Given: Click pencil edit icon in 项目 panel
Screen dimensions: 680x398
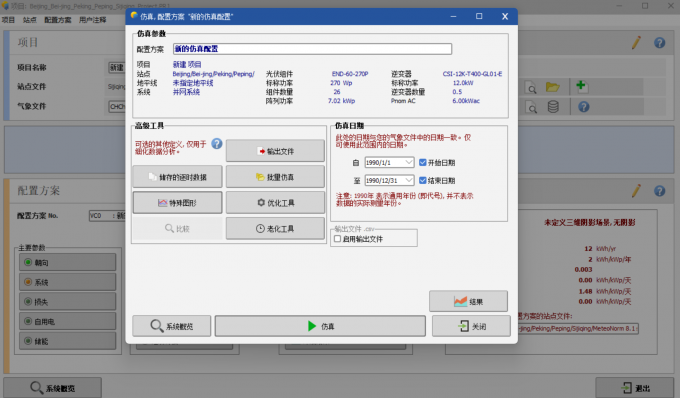Looking at the screenshot, I should coord(636,42).
